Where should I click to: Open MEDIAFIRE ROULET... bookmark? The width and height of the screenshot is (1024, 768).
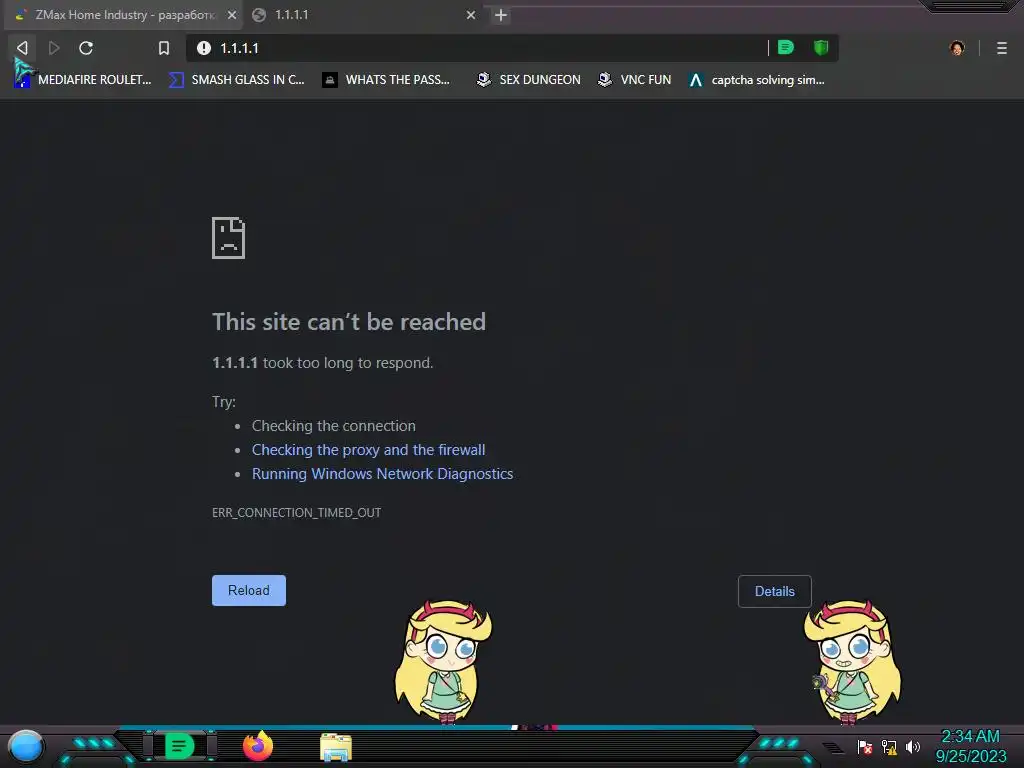[84, 80]
